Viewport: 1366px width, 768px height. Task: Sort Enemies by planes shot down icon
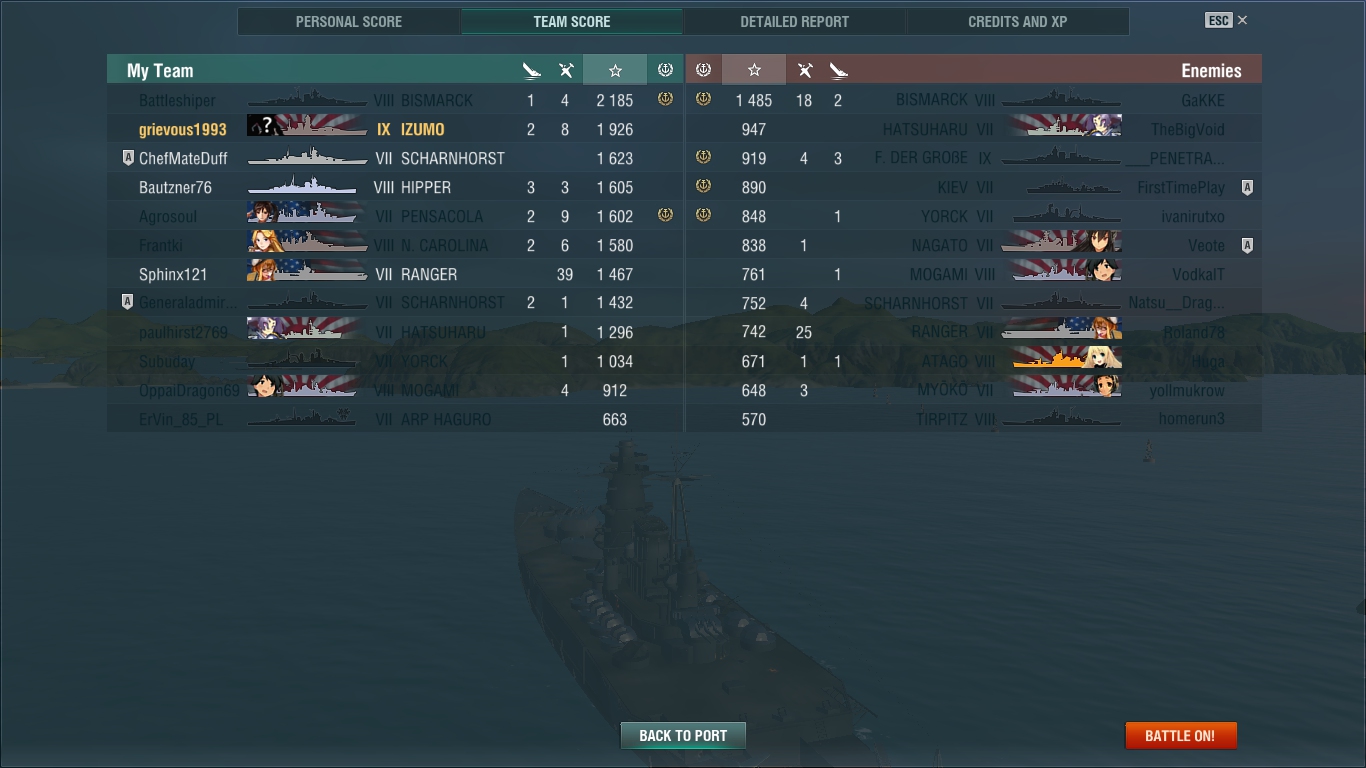(804, 70)
